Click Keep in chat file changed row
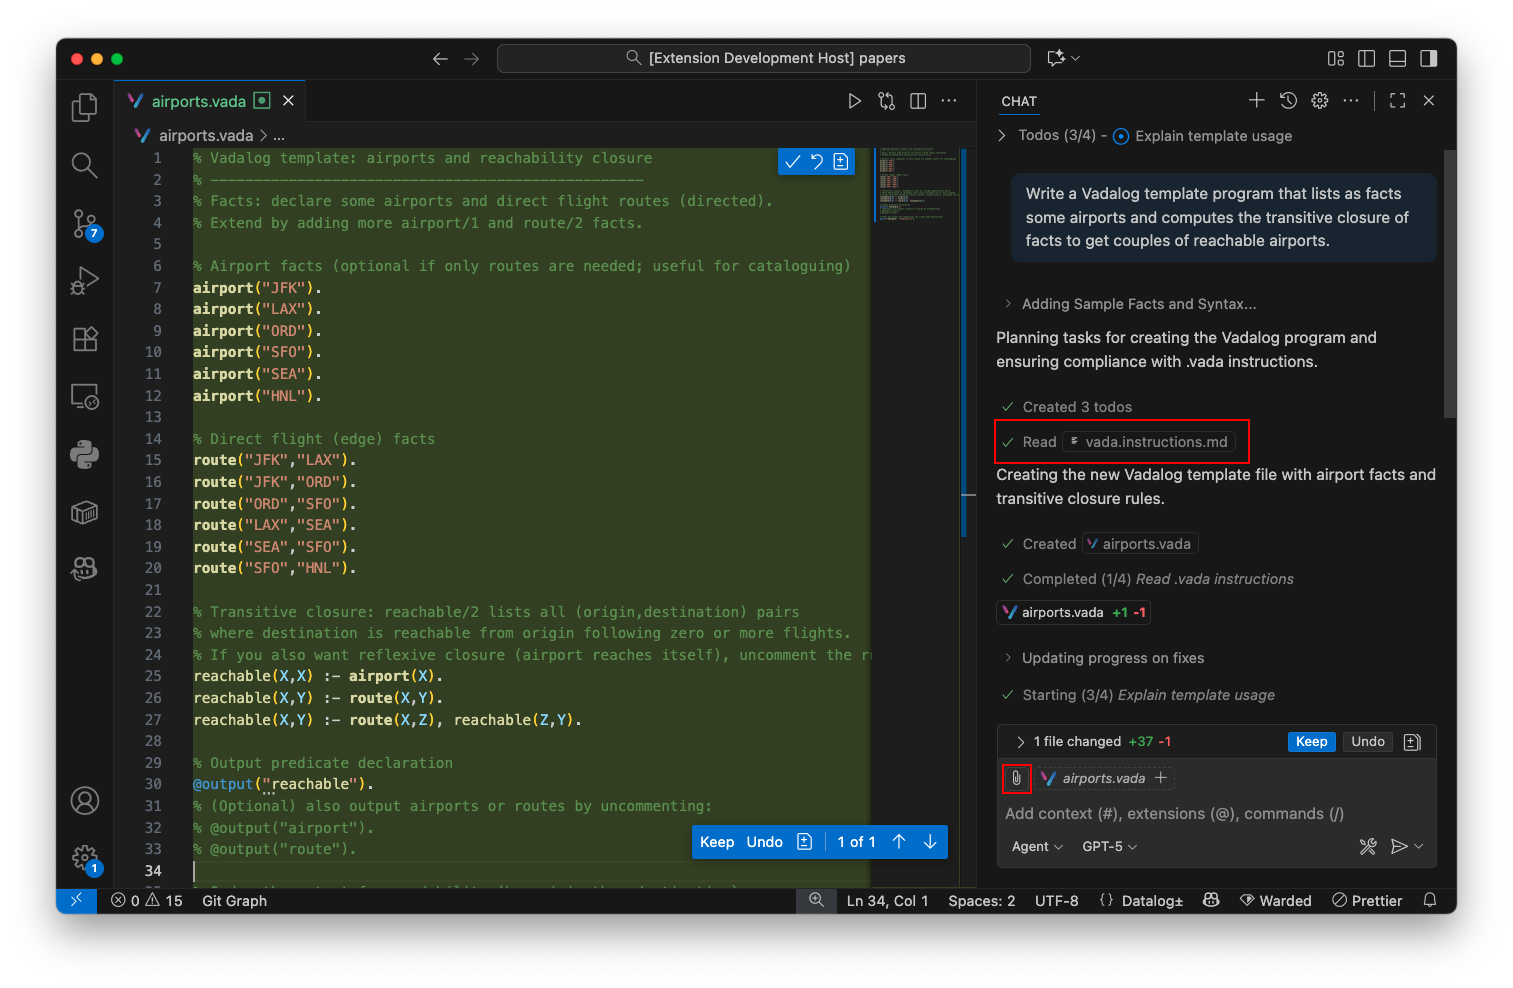Viewport: 1513px width, 988px height. click(x=1311, y=742)
